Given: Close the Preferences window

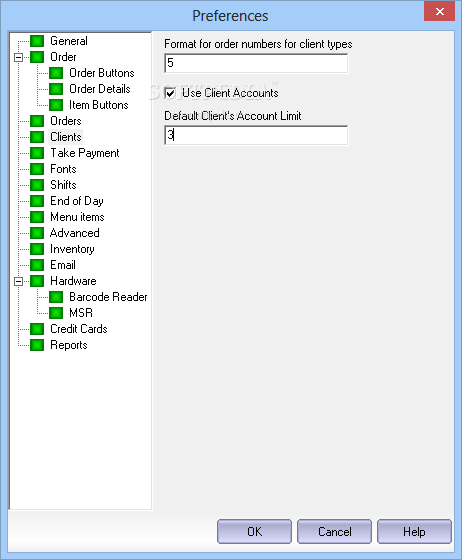Looking at the screenshot, I should (440, 11).
